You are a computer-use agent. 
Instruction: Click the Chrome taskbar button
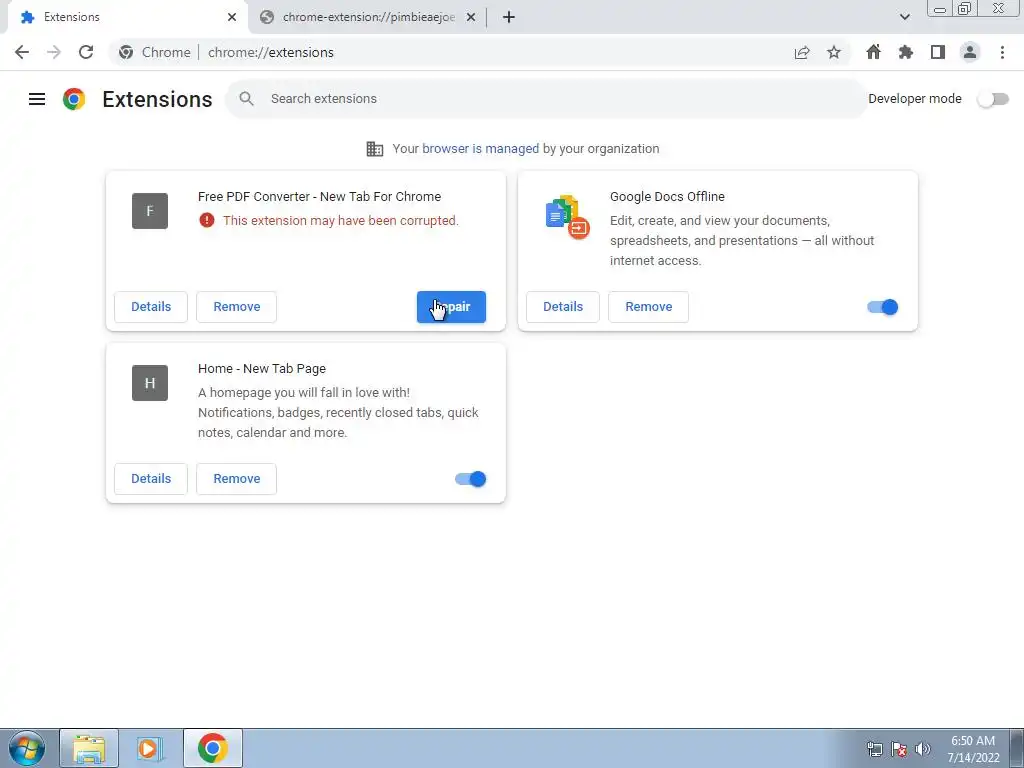coord(213,748)
